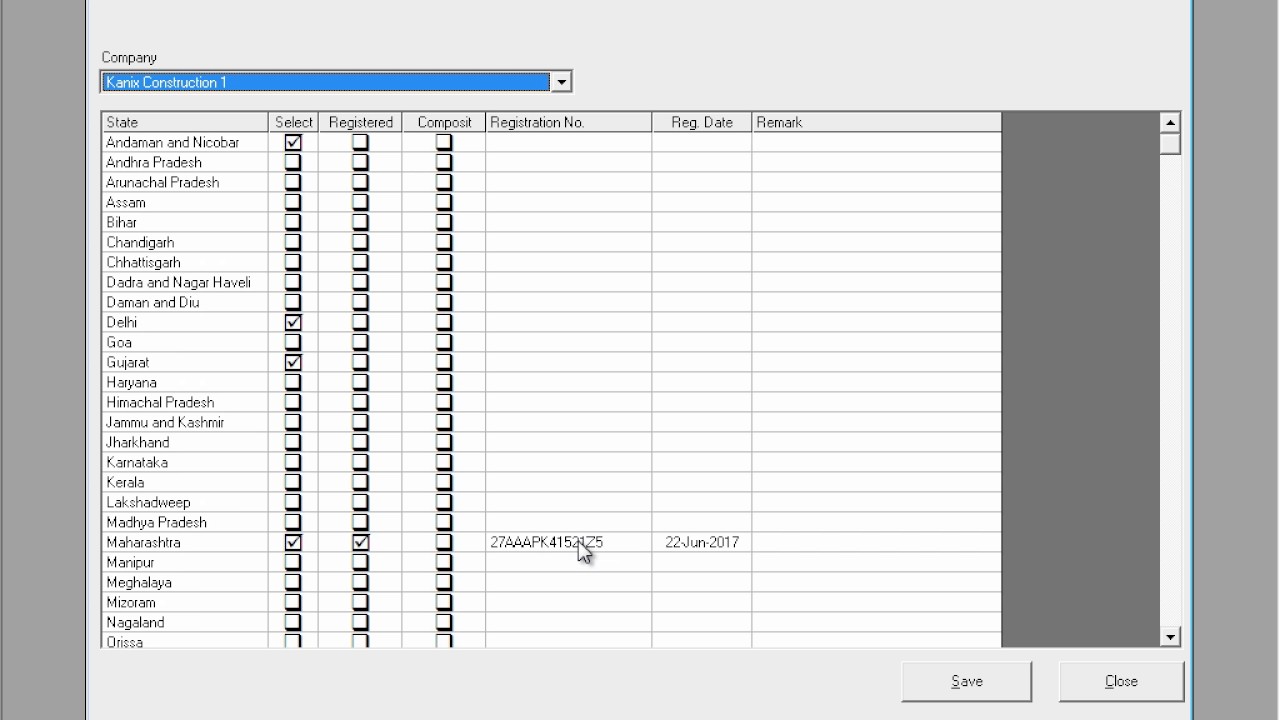Enable Composit checkbox for Maharashtra
This screenshot has height=720, width=1280.
point(444,542)
